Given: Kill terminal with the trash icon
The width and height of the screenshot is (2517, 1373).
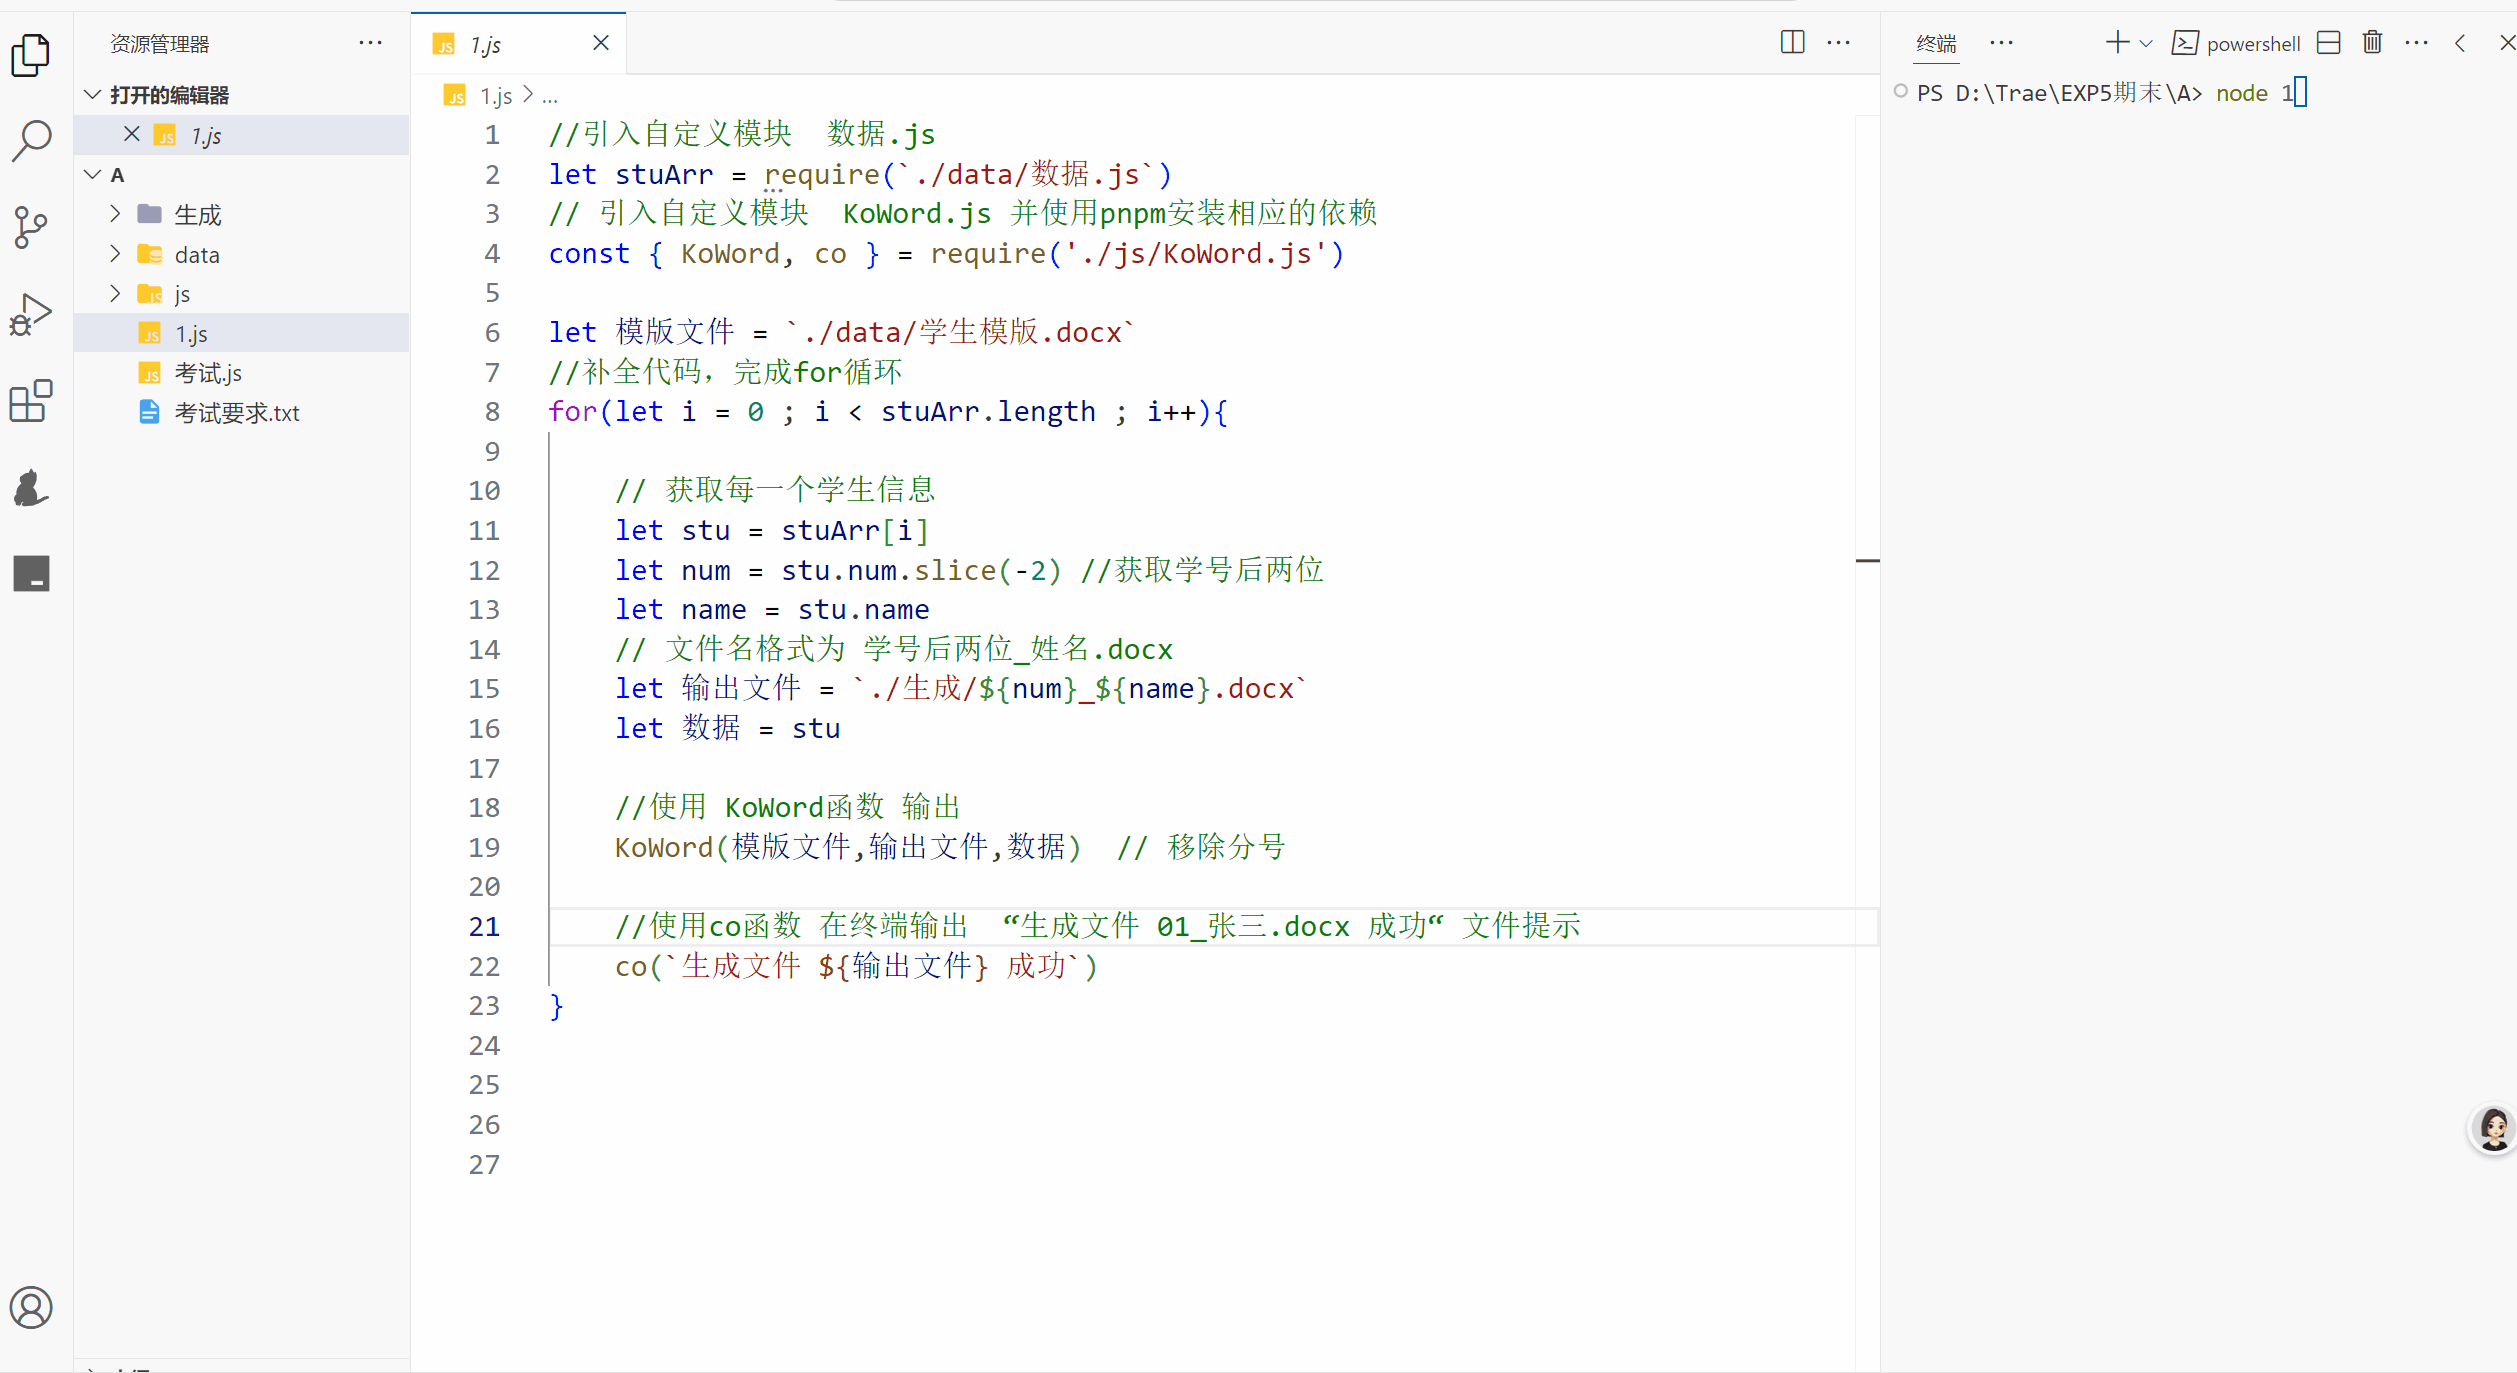Looking at the screenshot, I should pyautogui.click(x=2372, y=43).
